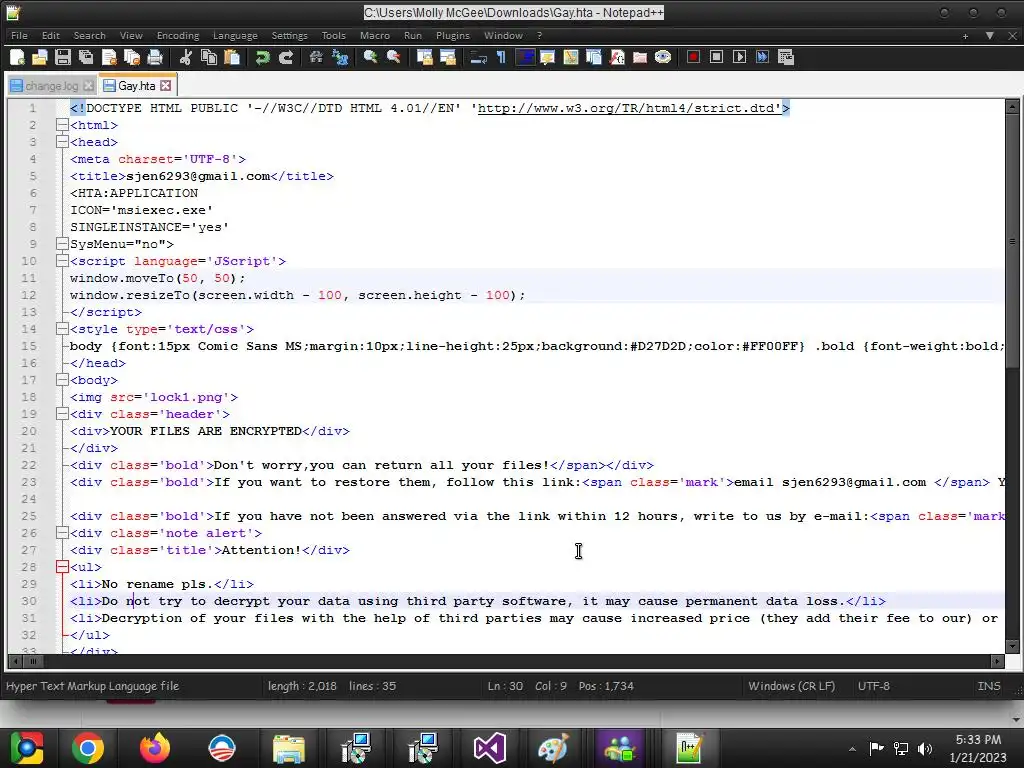This screenshot has height=768, width=1024.
Task: Switch to the change.log tab
Action: point(52,86)
